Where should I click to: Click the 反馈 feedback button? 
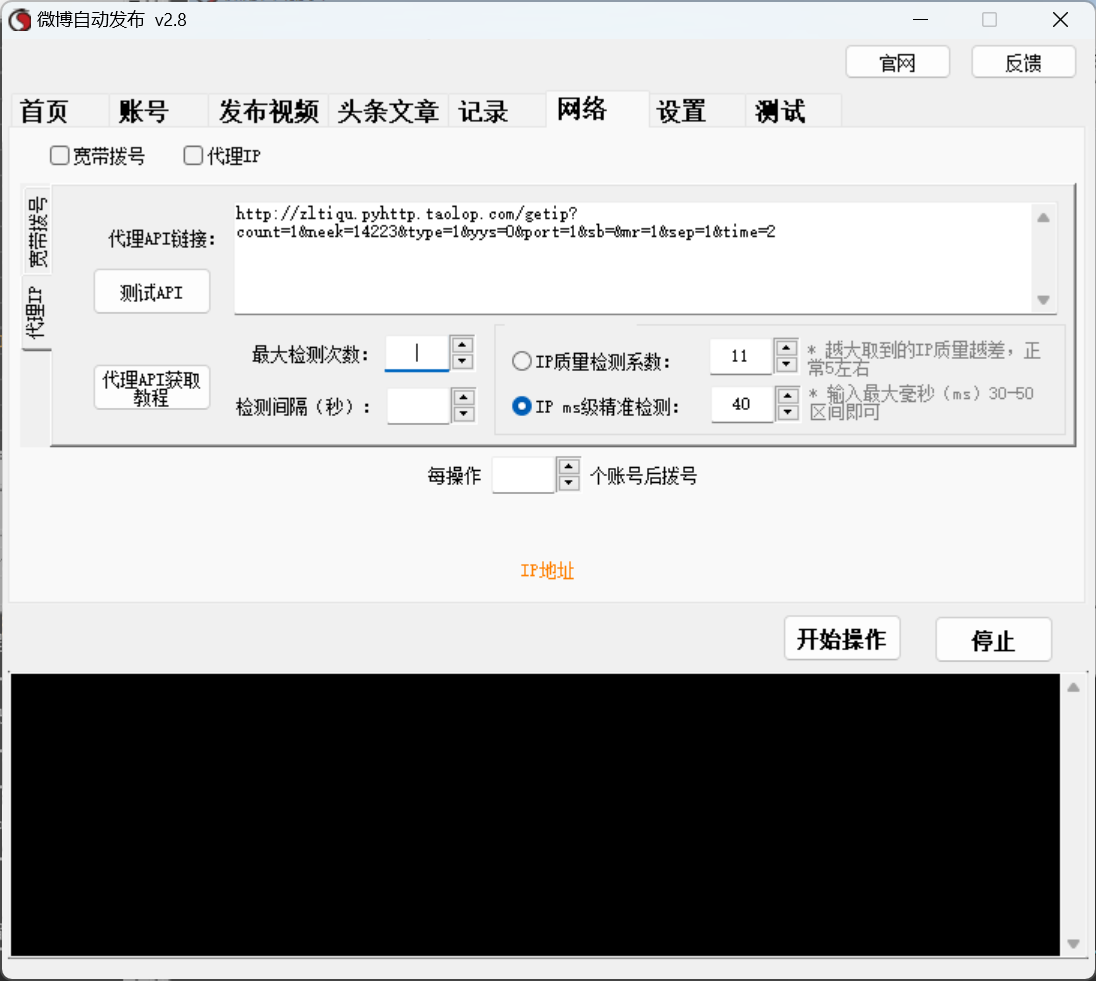1023,63
